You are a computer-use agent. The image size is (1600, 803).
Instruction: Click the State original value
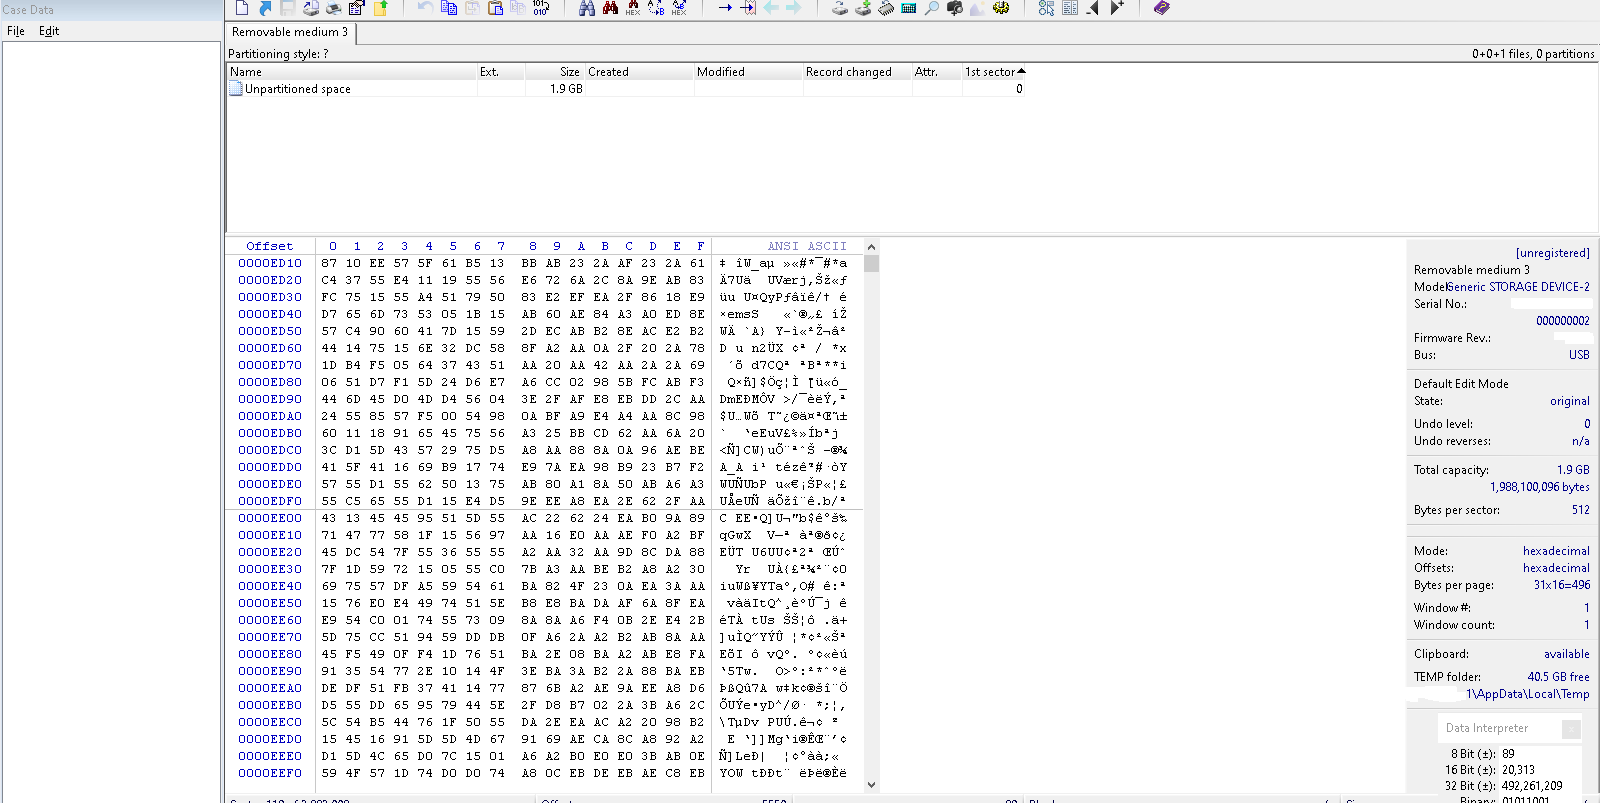(1570, 401)
